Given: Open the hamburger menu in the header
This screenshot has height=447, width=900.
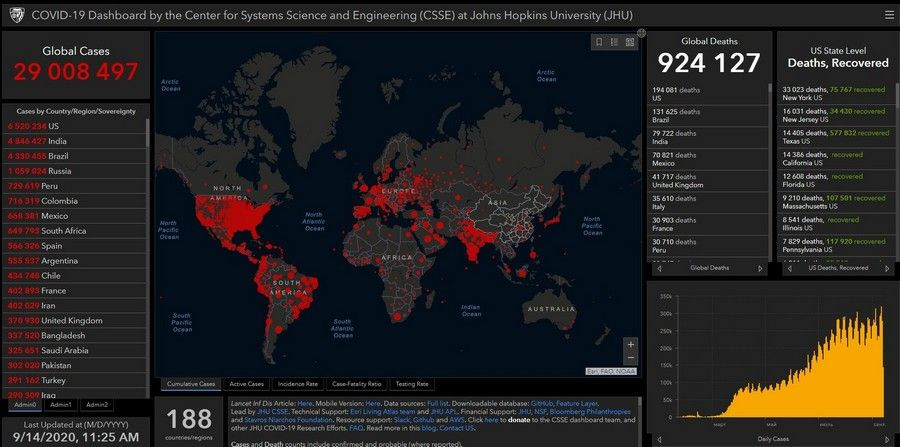Looking at the screenshot, I should [888, 14].
